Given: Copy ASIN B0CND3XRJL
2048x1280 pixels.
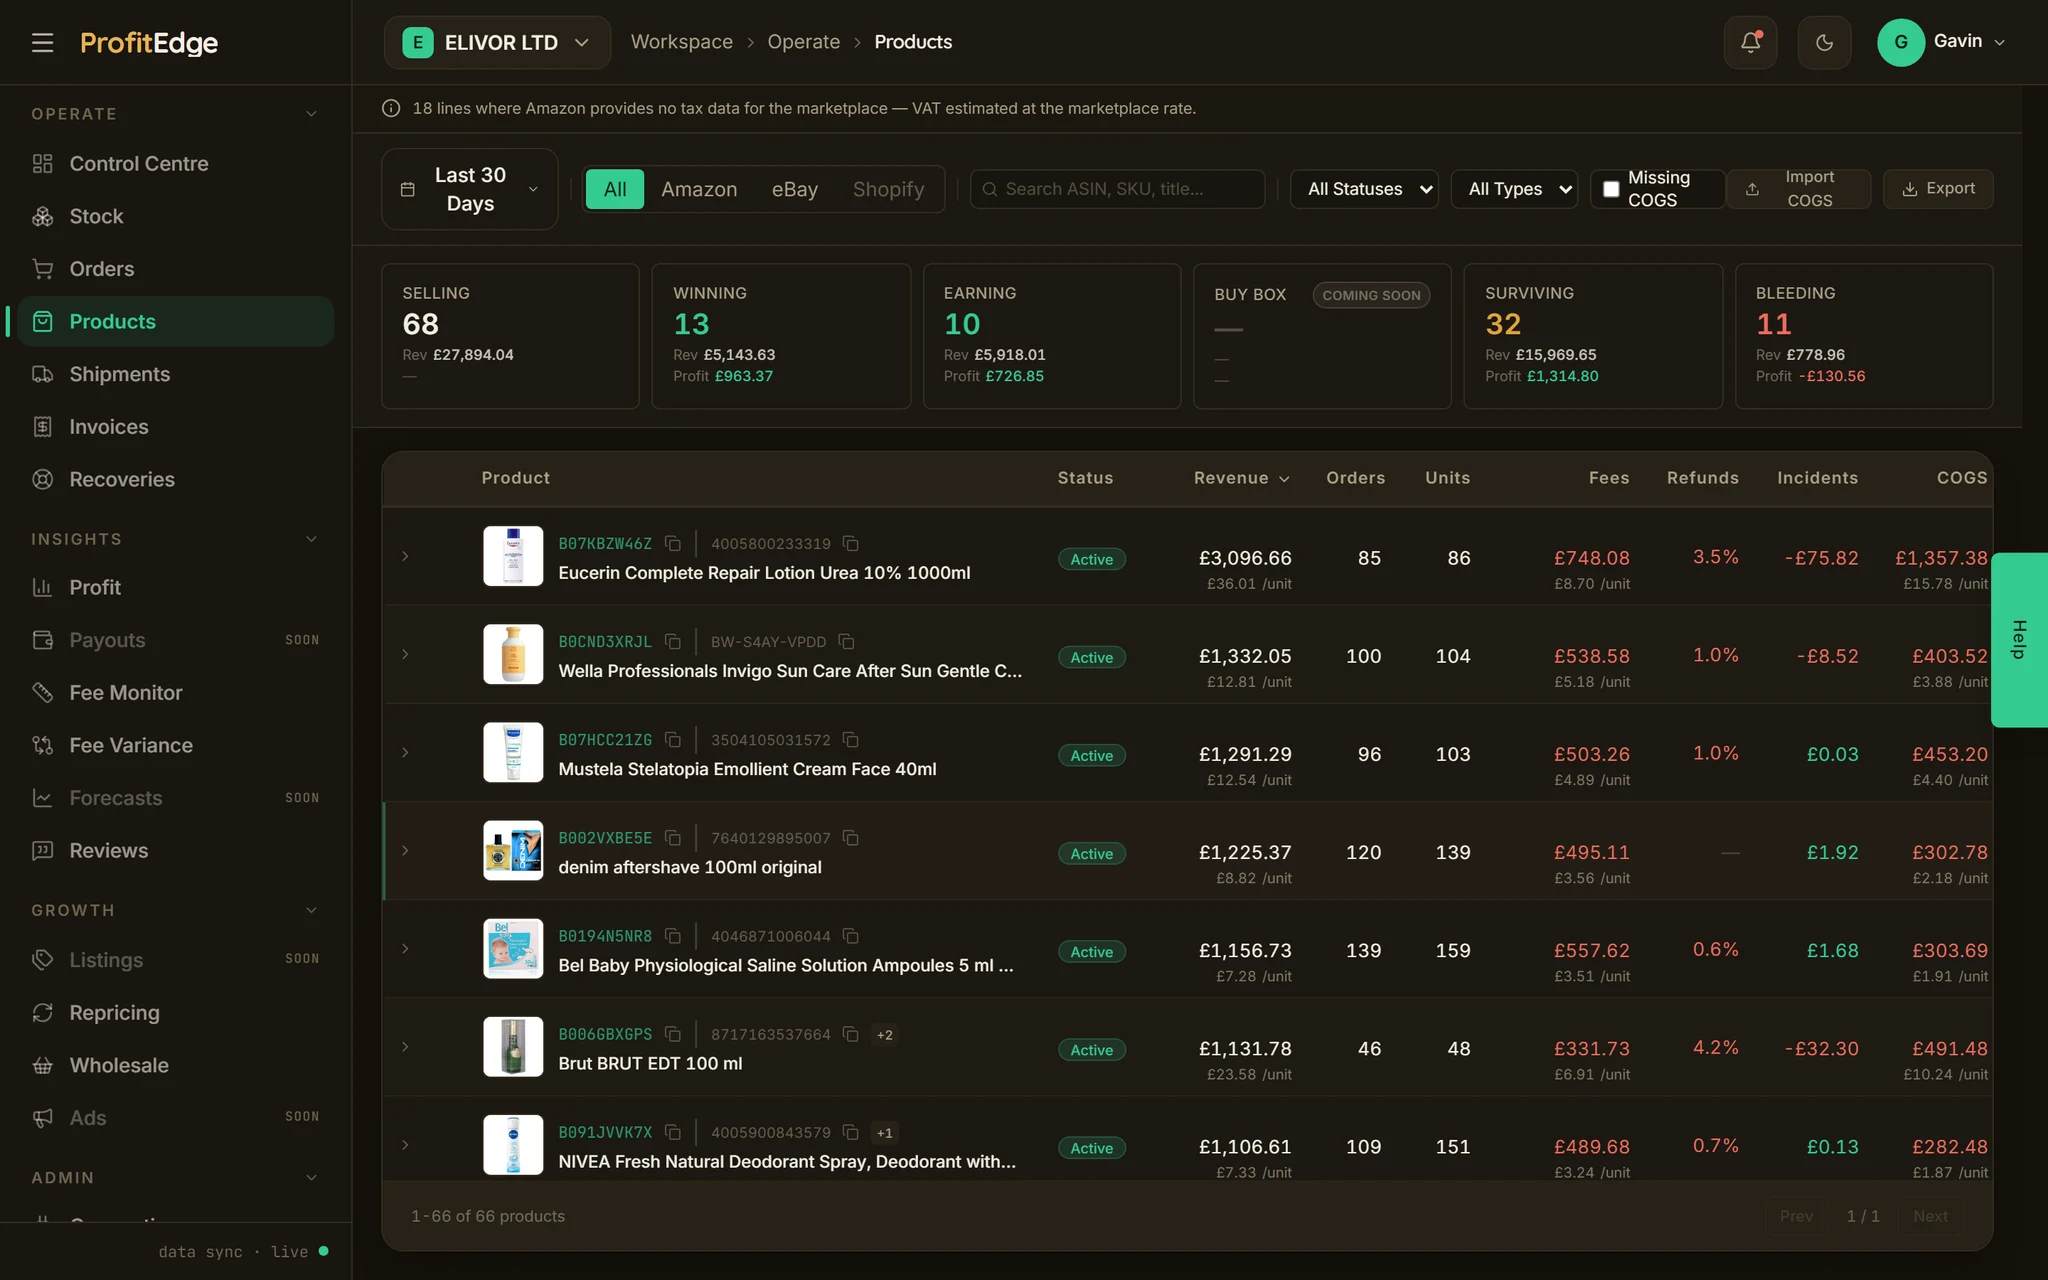Looking at the screenshot, I should (x=673, y=641).
